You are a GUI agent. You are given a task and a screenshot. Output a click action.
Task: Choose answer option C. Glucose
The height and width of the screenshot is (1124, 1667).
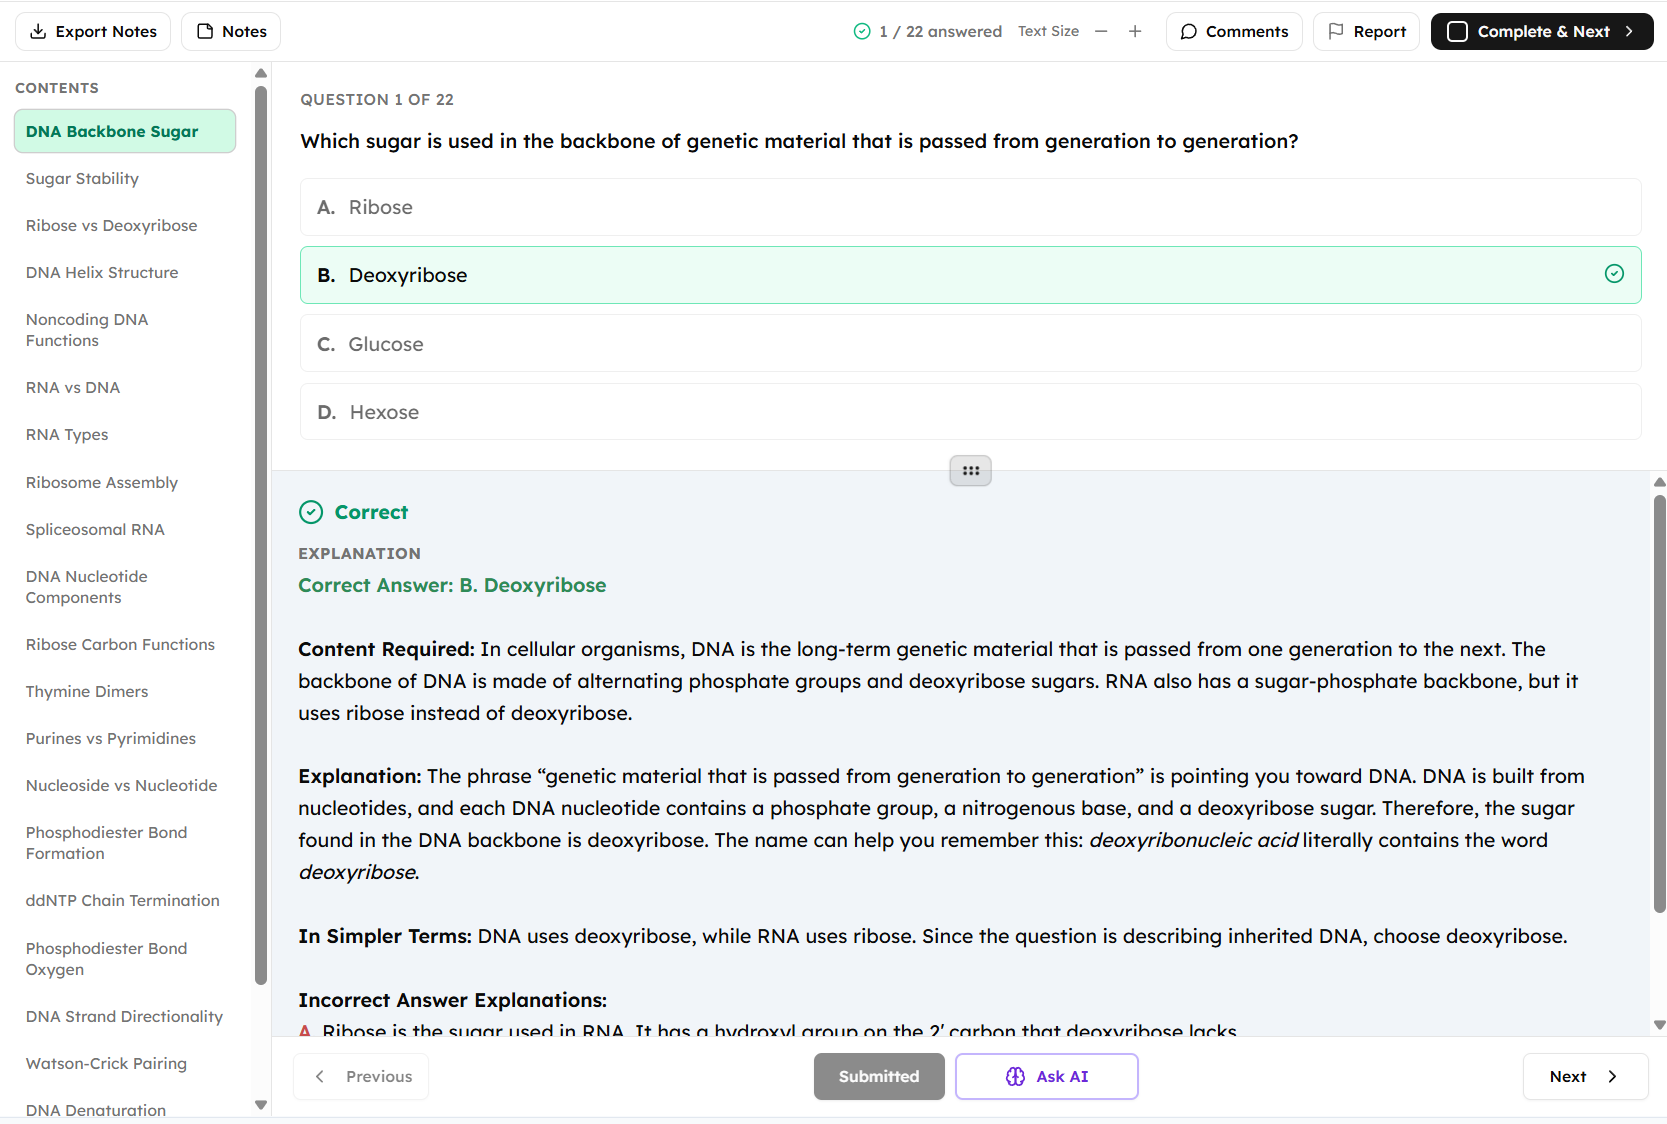coord(970,344)
